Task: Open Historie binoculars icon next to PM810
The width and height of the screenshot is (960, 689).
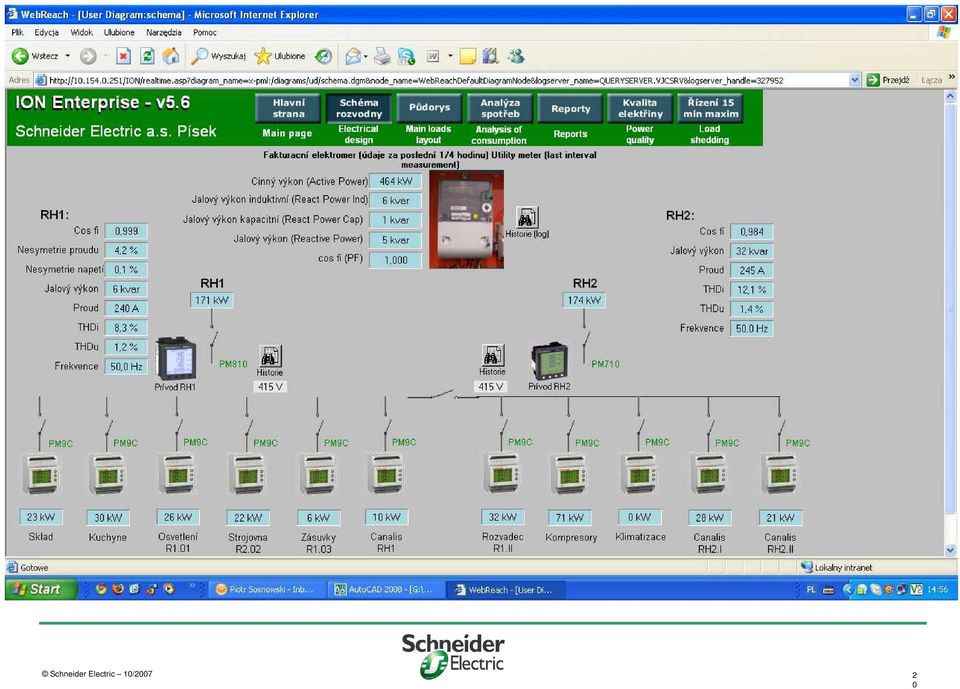Action: (x=270, y=356)
